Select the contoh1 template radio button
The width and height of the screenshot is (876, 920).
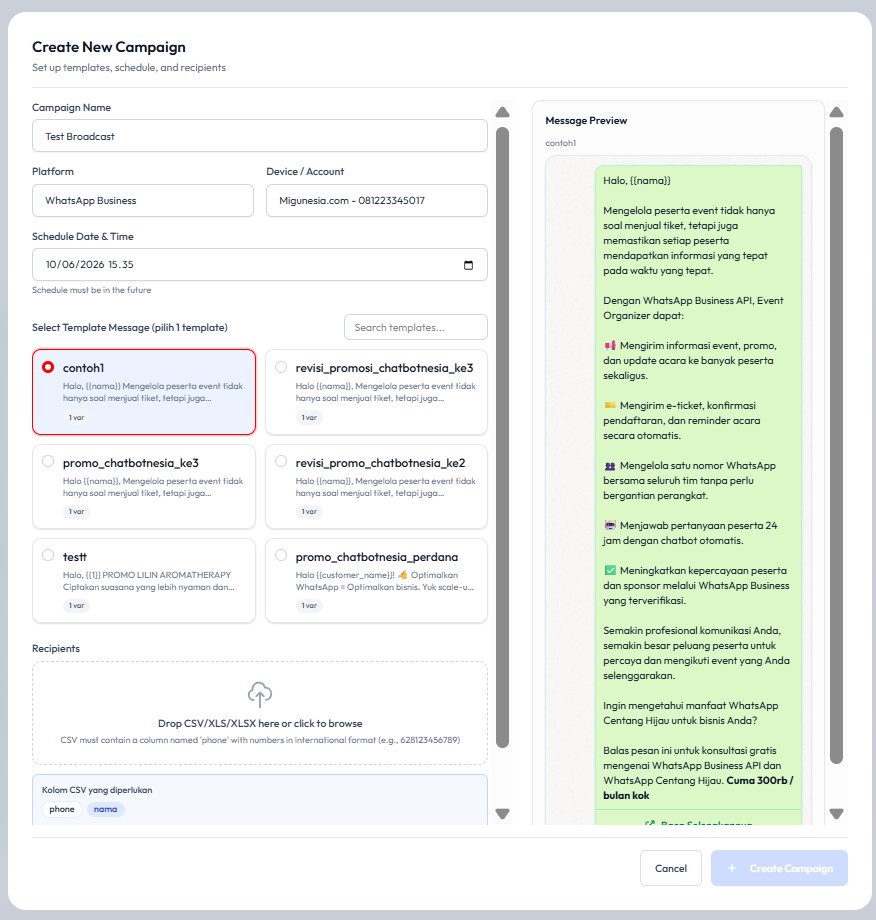48,367
